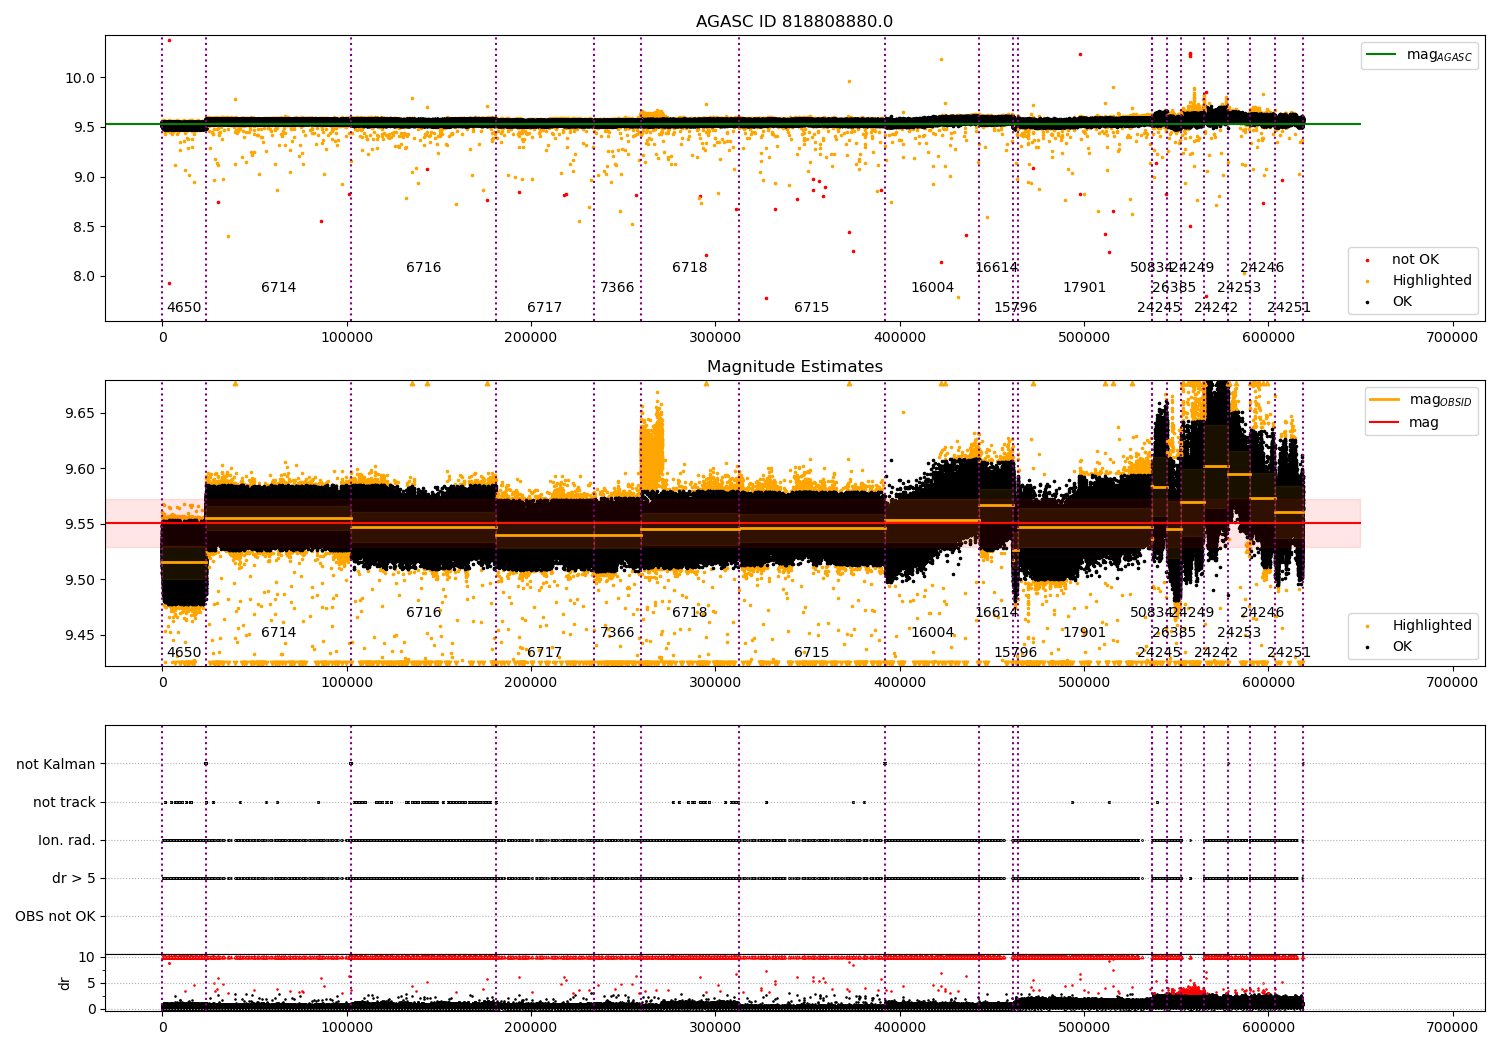
Task: Click obsid label 4650 in Magnitude Estimates plot
Action: coord(184,653)
